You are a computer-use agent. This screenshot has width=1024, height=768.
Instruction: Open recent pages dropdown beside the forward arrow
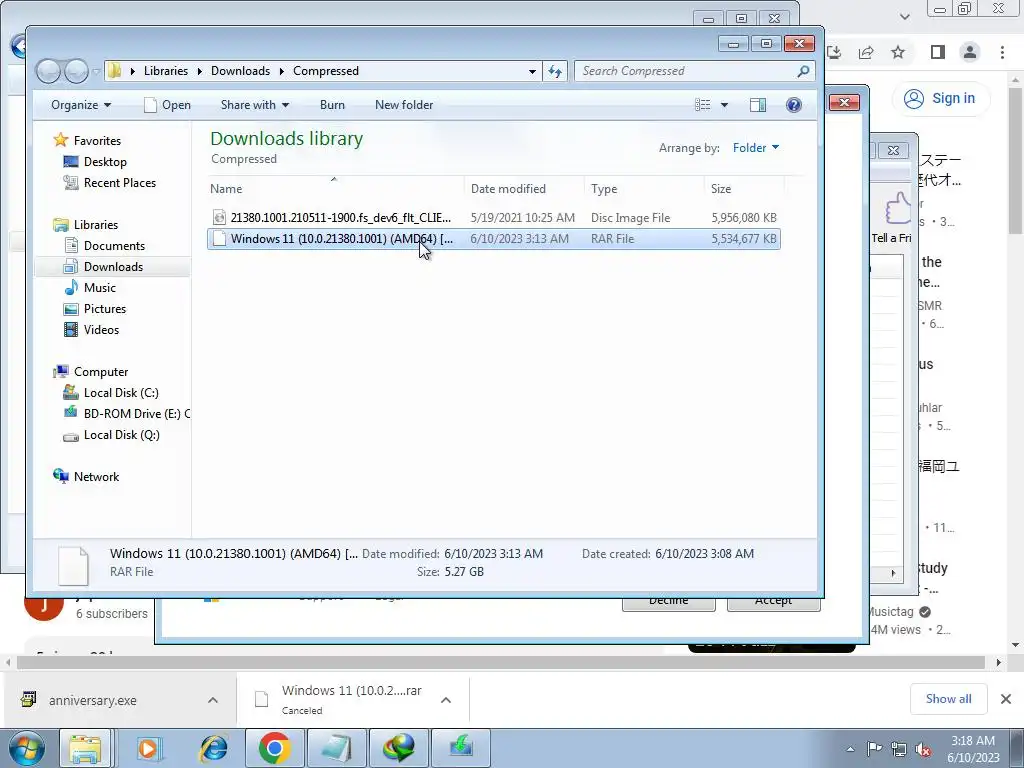(x=97, y=71)
